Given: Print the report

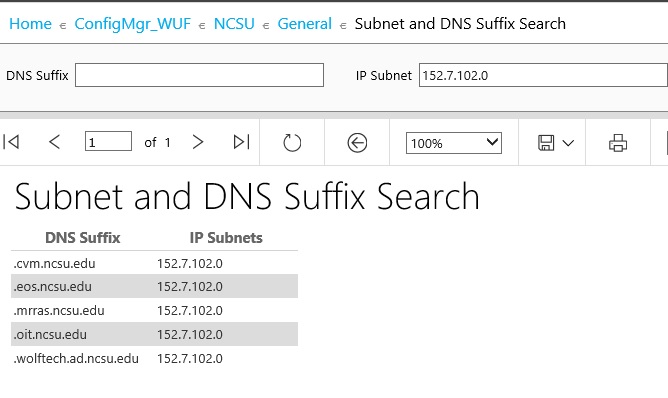Looking at the screenshot, I should pos(618,143).
